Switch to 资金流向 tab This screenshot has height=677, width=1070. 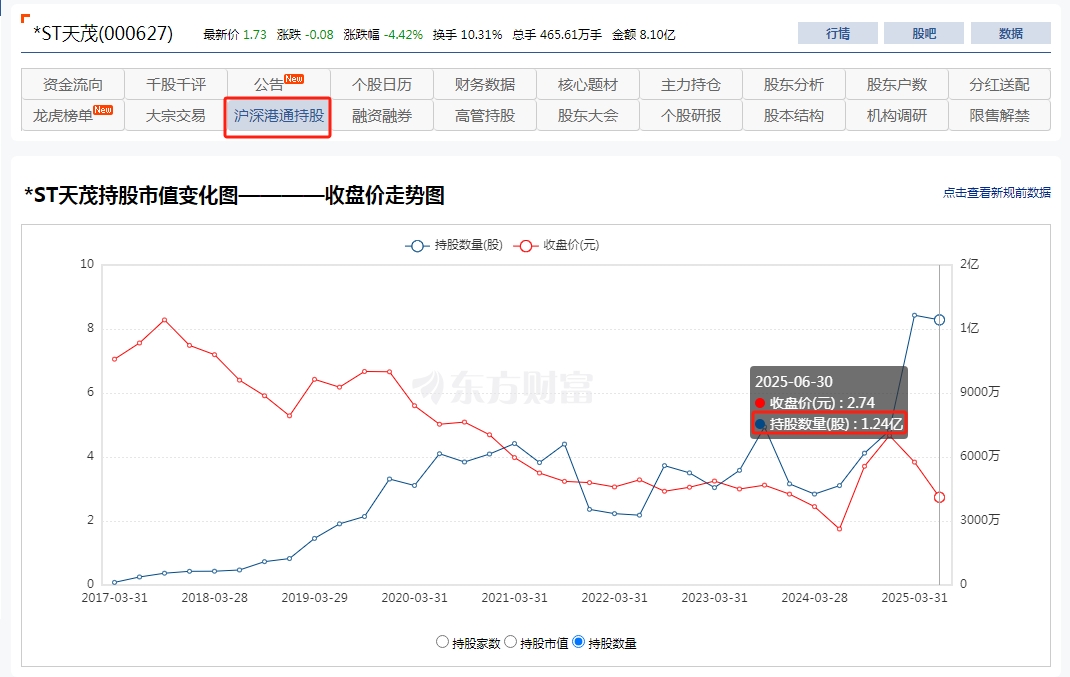(73, 85)
